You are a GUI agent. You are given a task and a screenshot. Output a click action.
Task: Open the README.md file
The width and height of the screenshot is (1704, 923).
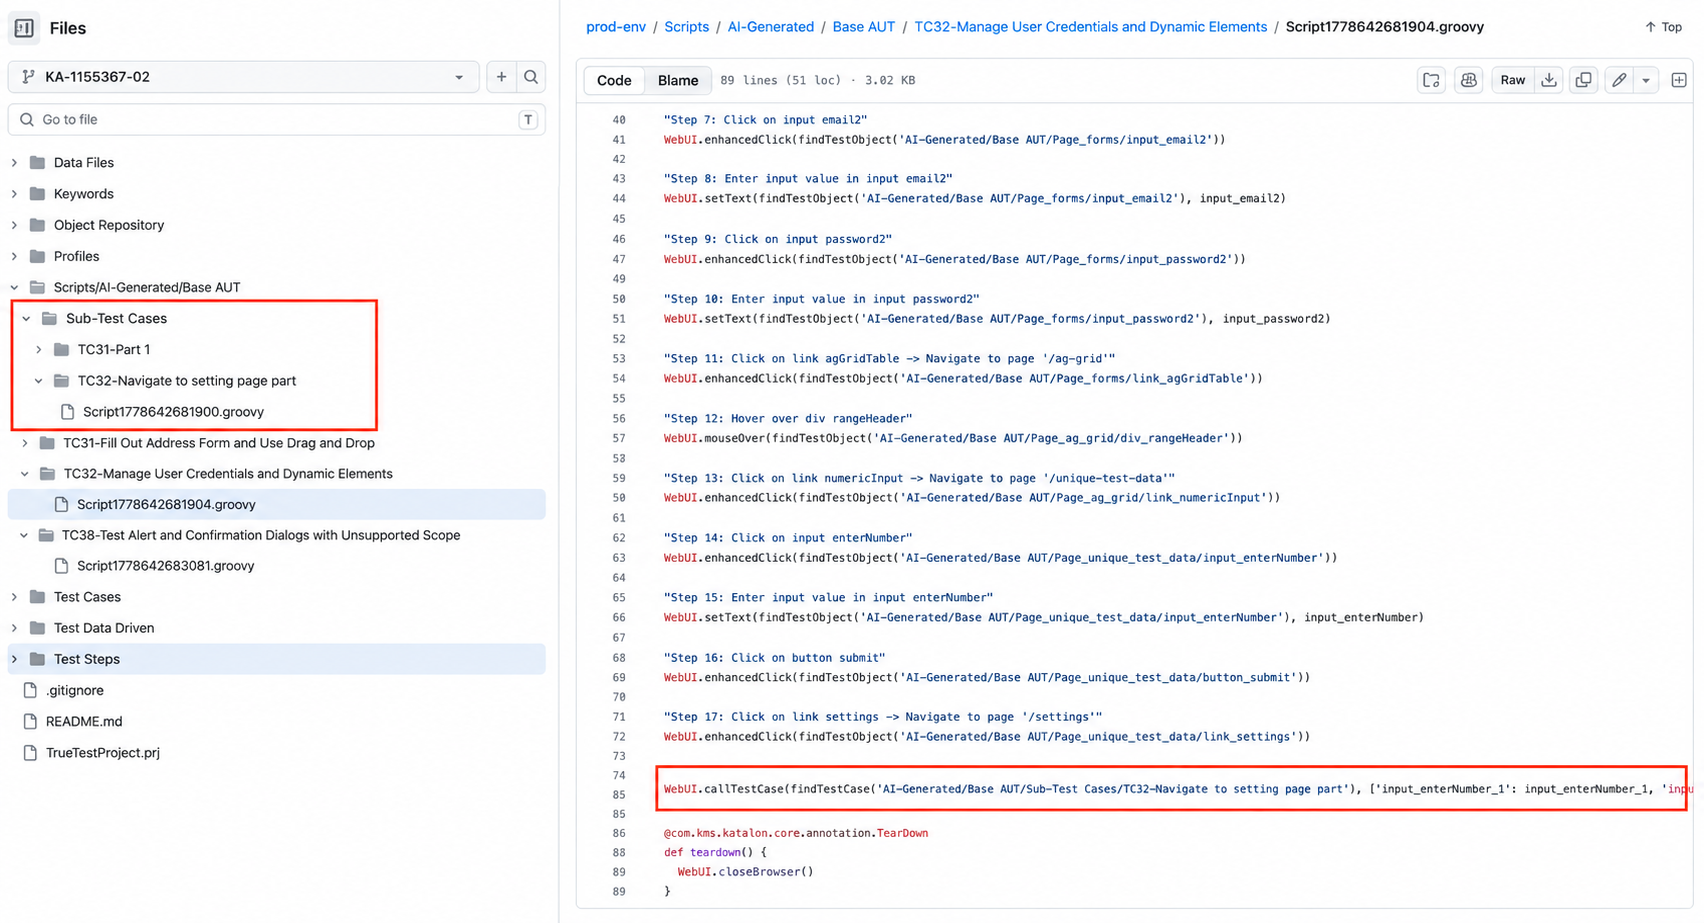click(x=84, y=721)
